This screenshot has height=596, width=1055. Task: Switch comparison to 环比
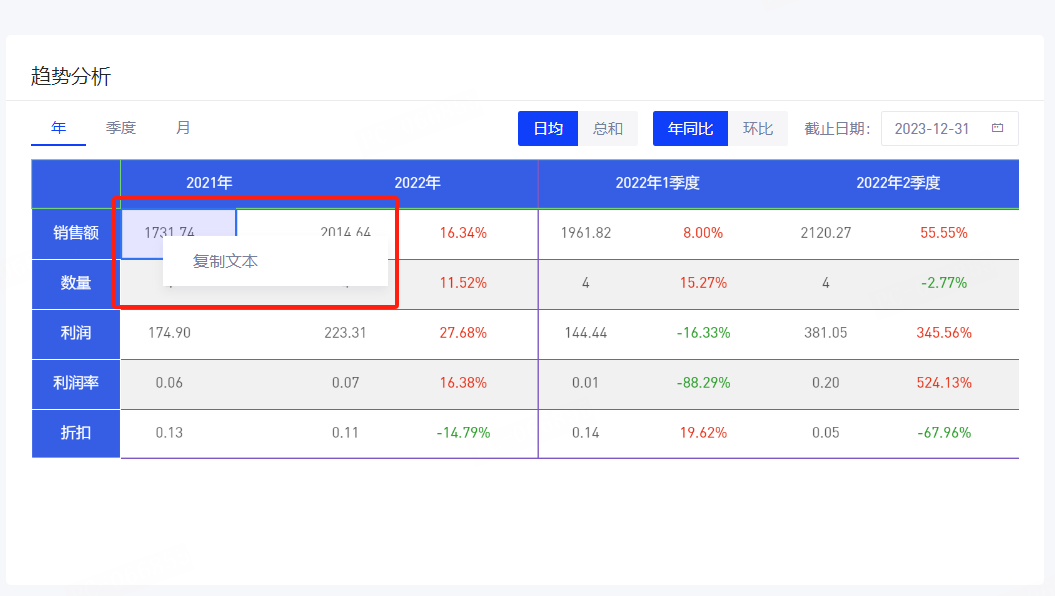pyautogui.click(x=758, y=129)
